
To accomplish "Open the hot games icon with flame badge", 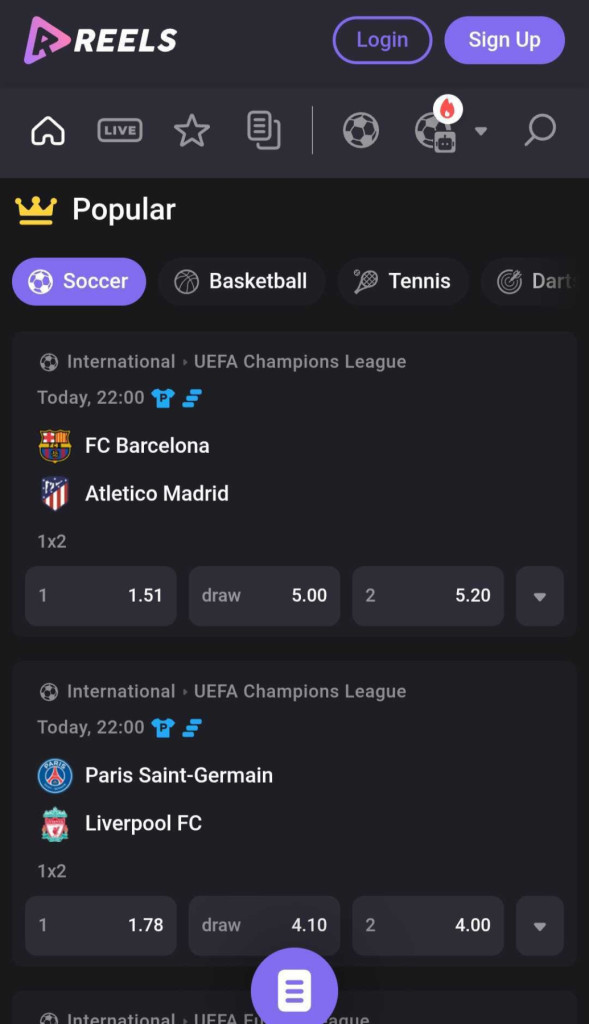I will click(438, 130).
